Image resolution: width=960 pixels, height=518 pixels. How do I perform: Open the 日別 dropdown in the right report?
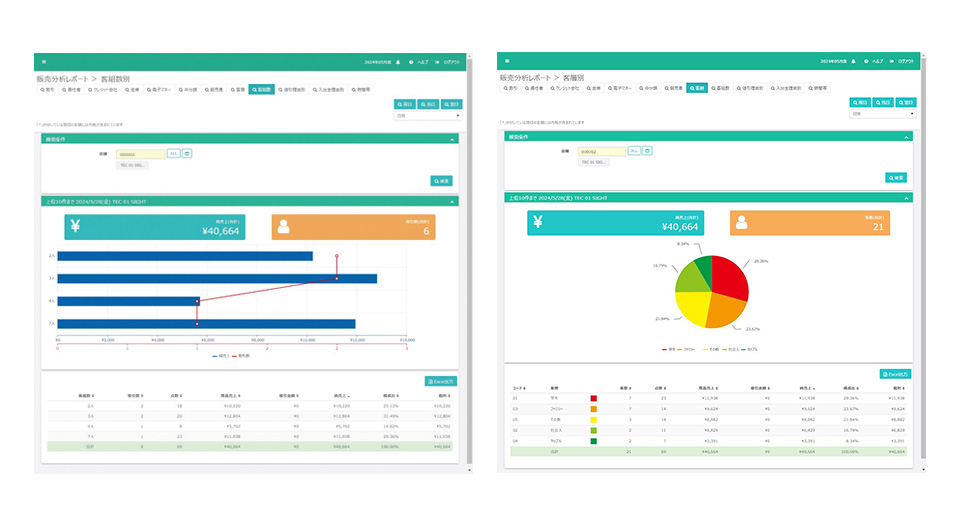point(882,114)
